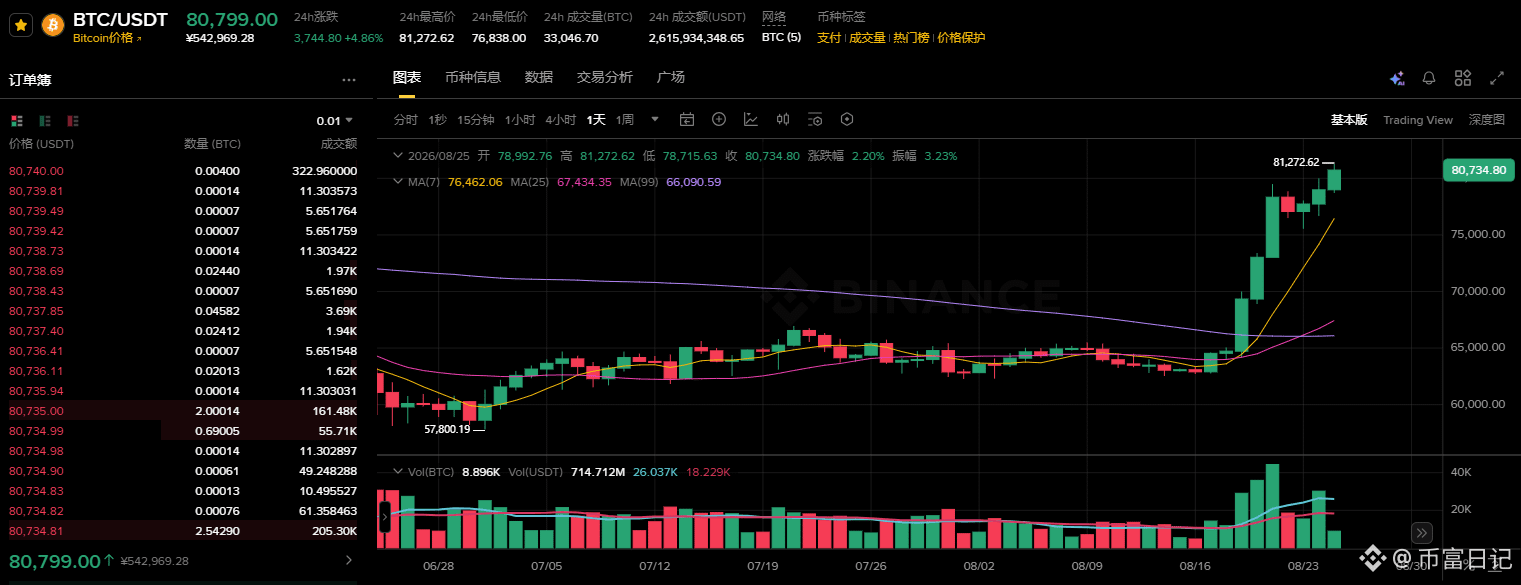The height and width of the screenshot is (585, 1521).
Task: Click the 57,800.19 low price marker
Action: point(446,428)
